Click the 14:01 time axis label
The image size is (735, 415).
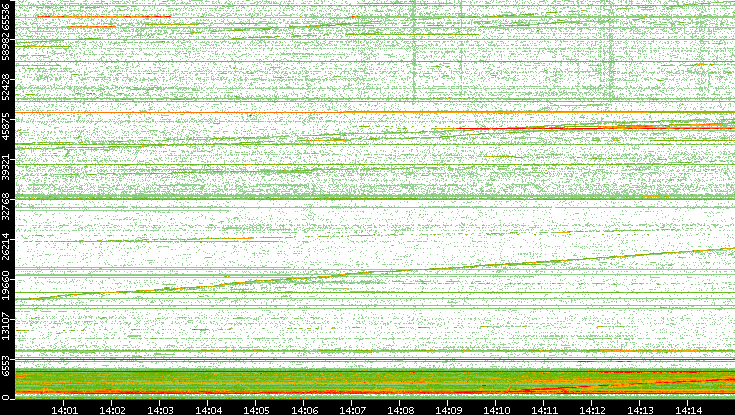pyautogui.click(x=64, y=411)
